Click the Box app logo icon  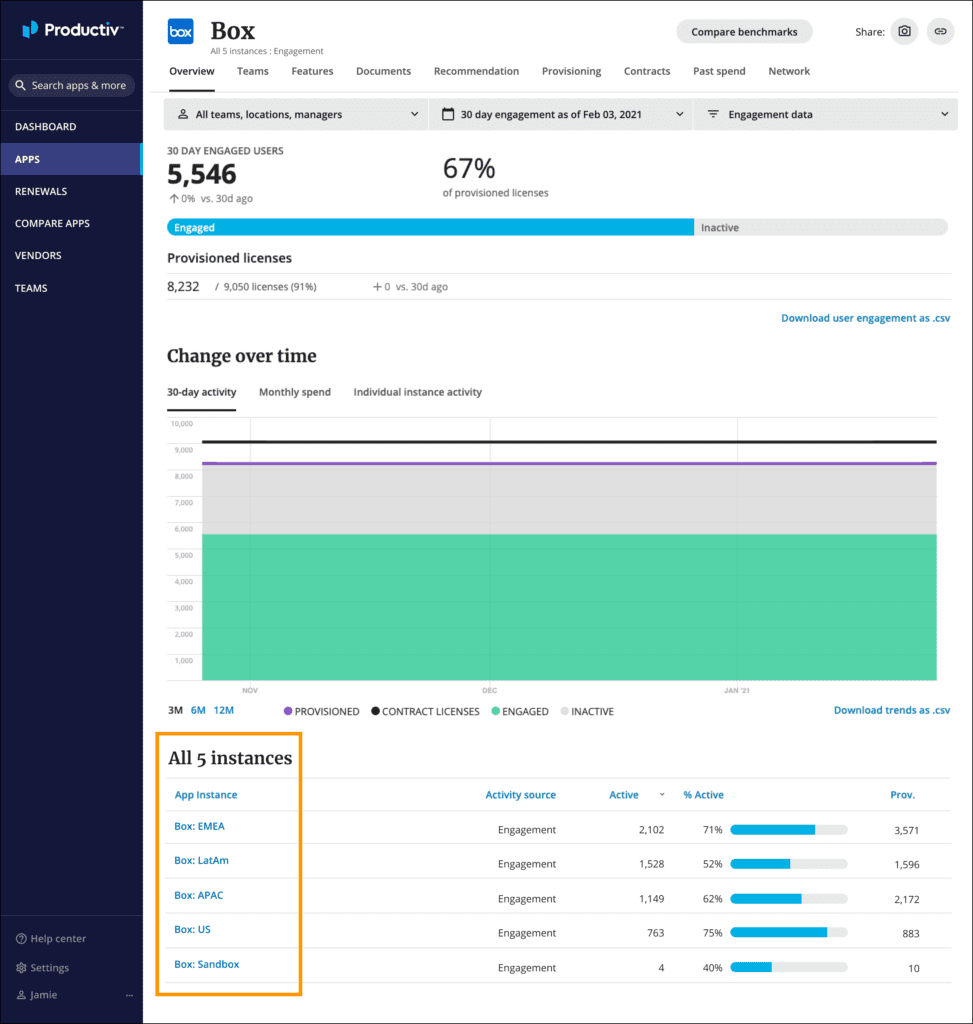[181, 31]
